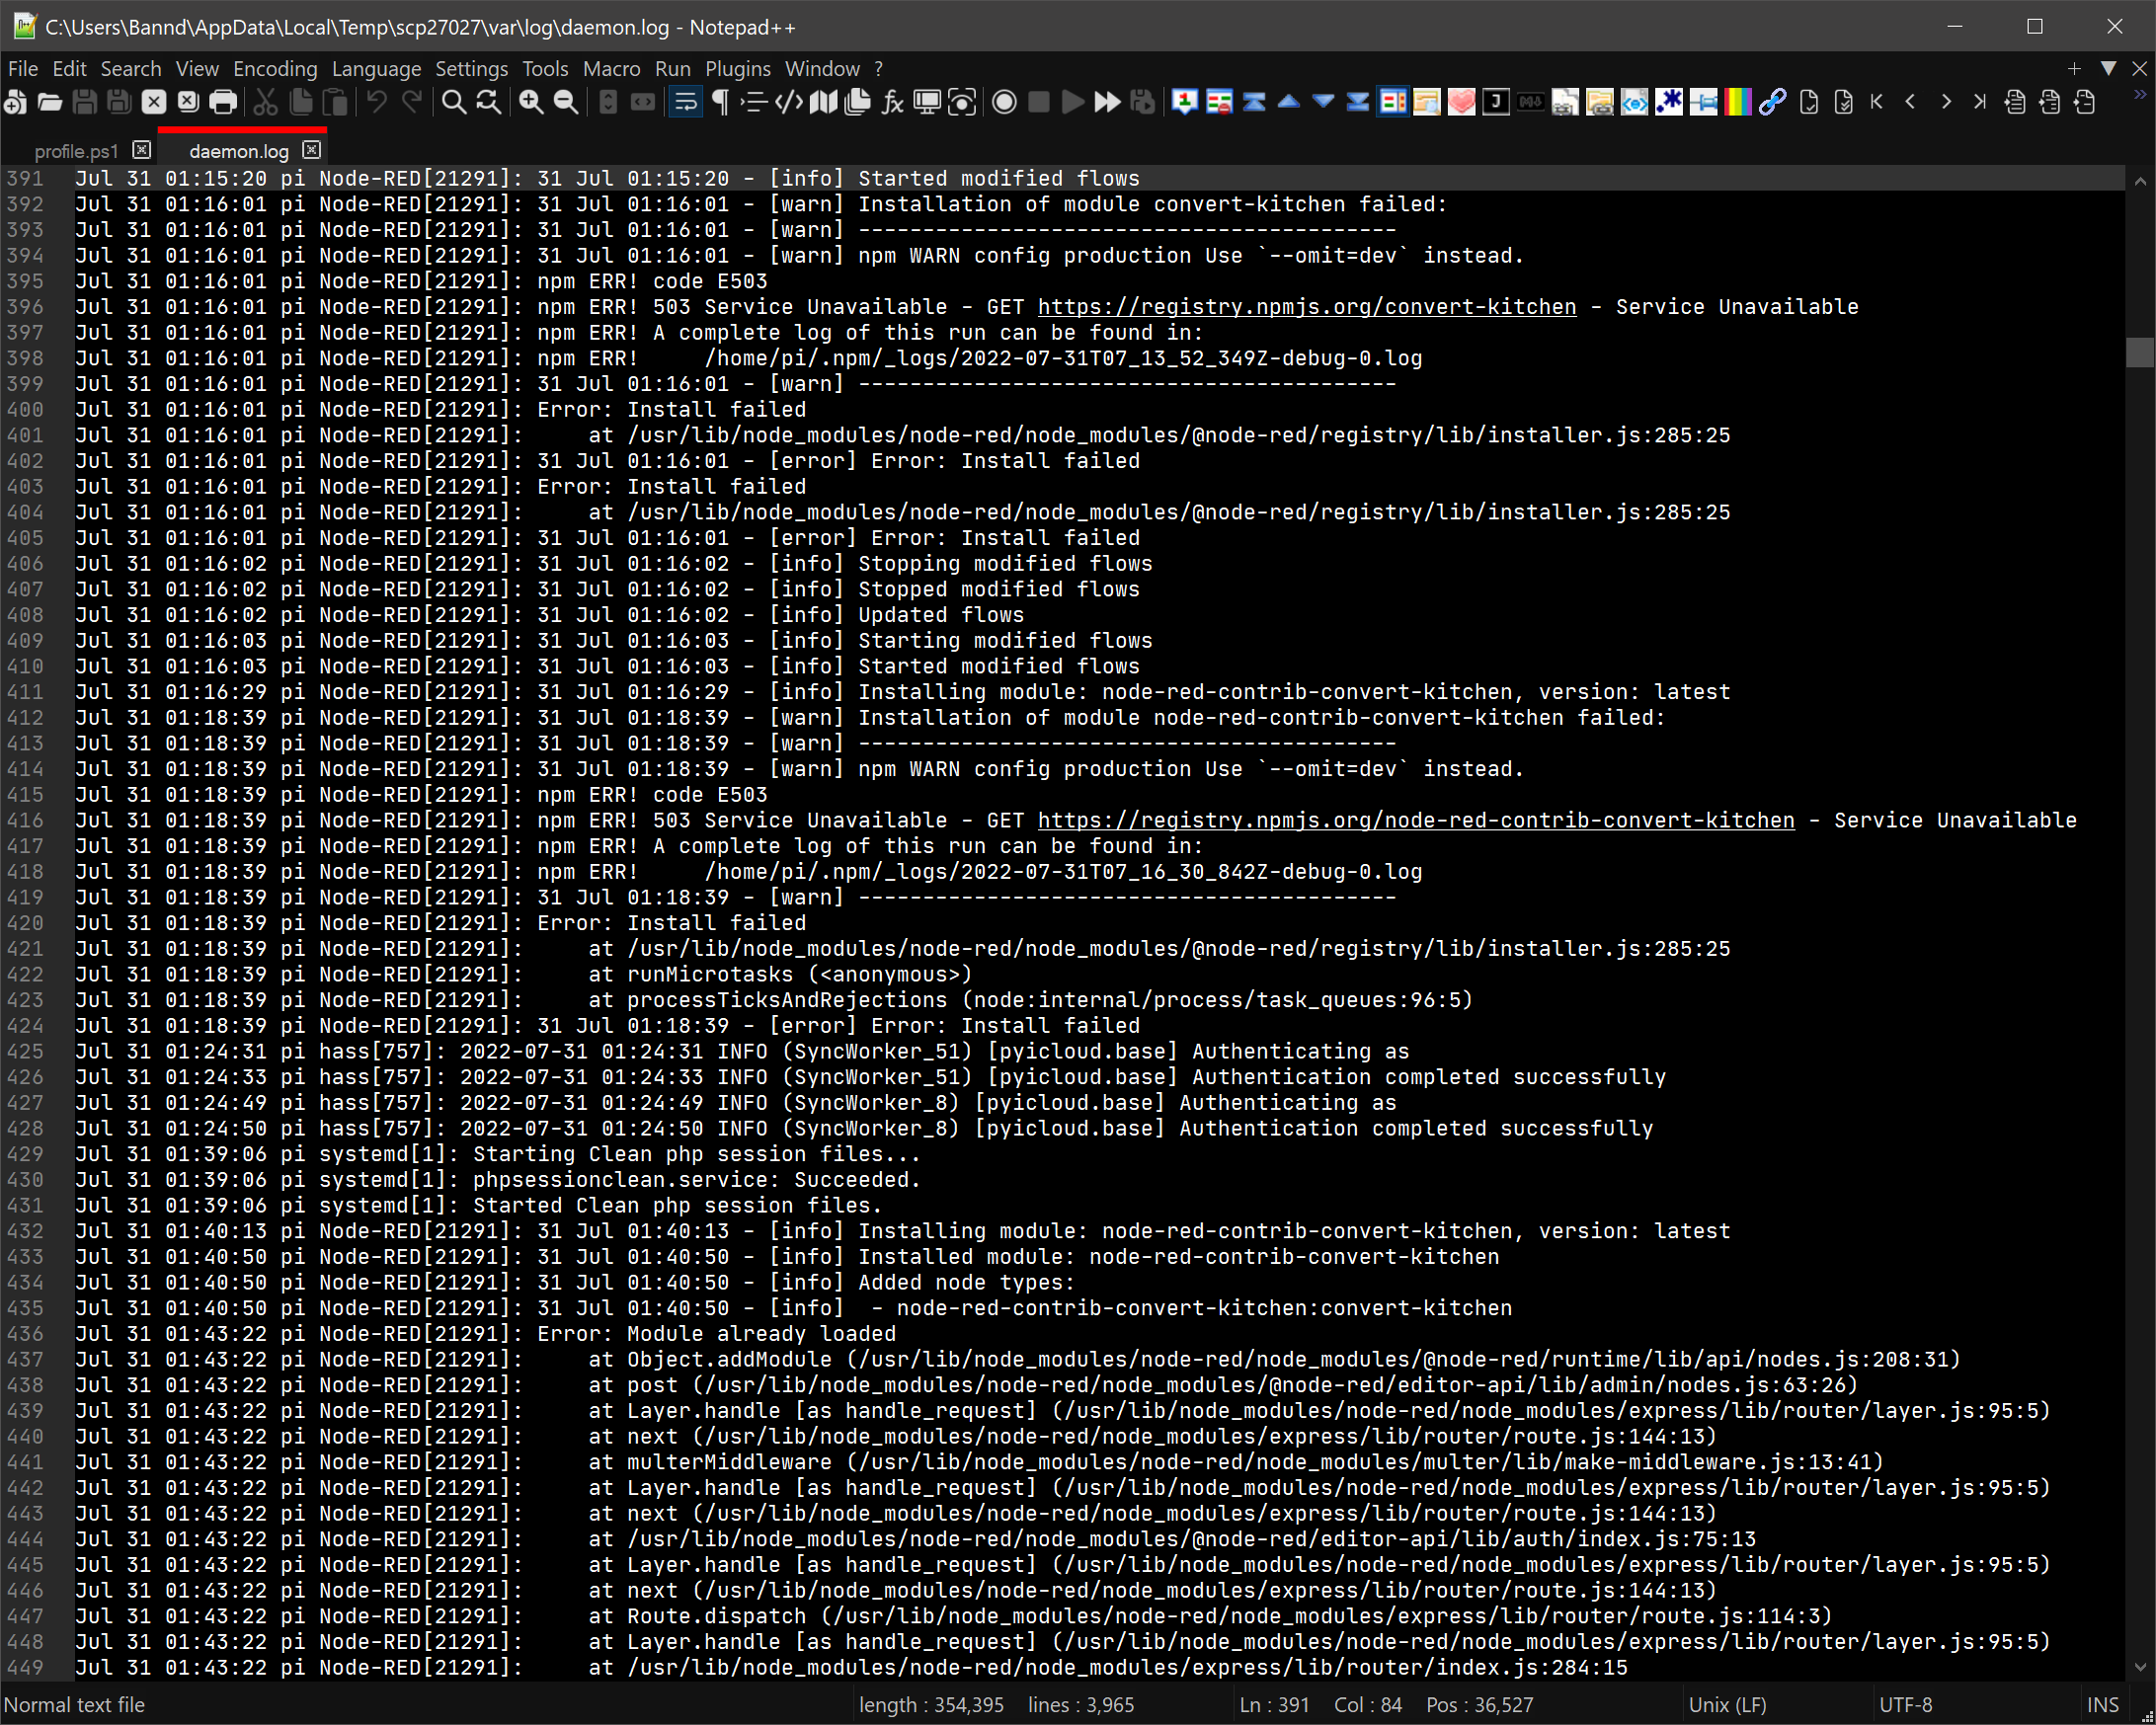Screen dimensions: 2156x1725
Task: Click the Close All toolbar icon
Action: coord(188,102)
